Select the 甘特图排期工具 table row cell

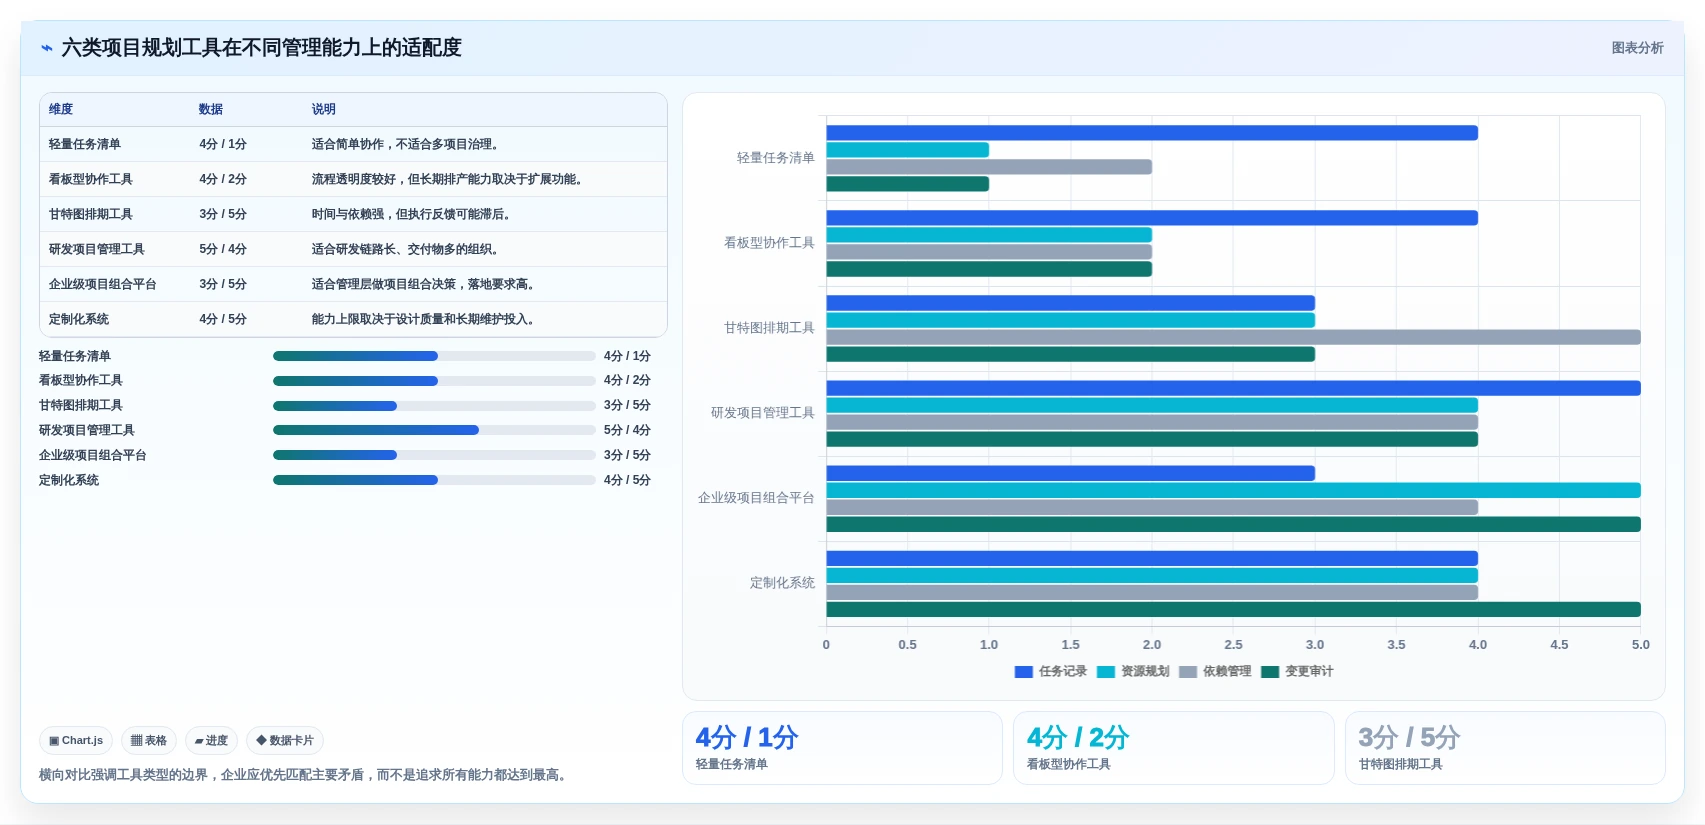(91, 214)
